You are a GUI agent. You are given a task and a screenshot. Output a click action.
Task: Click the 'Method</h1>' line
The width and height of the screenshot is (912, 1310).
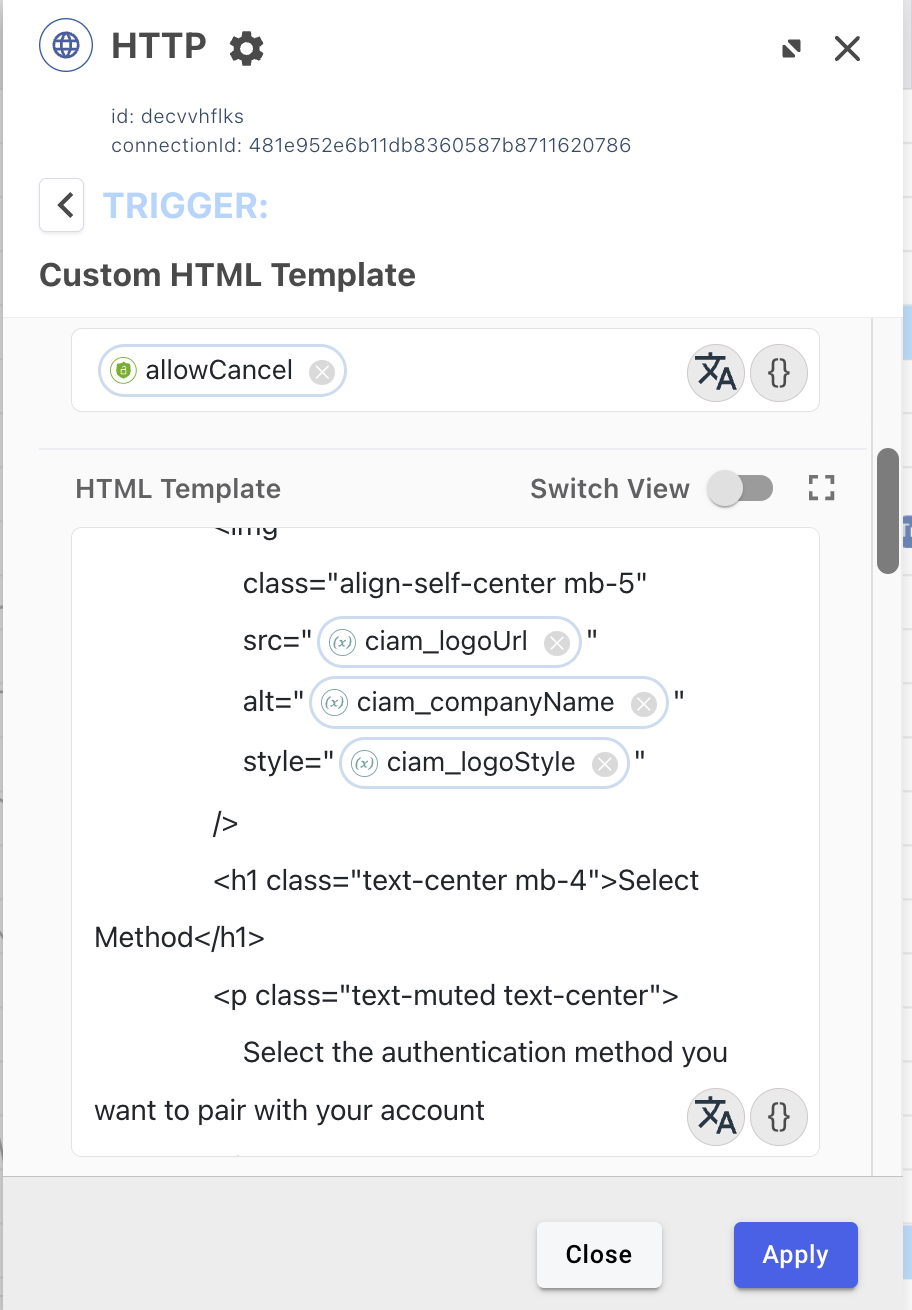pos(180,937)
